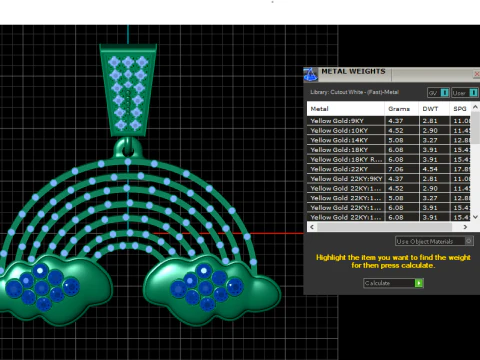Select the Yellow Gold:22KY row
The height and width of the screenshot is (360, 480).
pyautogui.click(x=389, y=169)
